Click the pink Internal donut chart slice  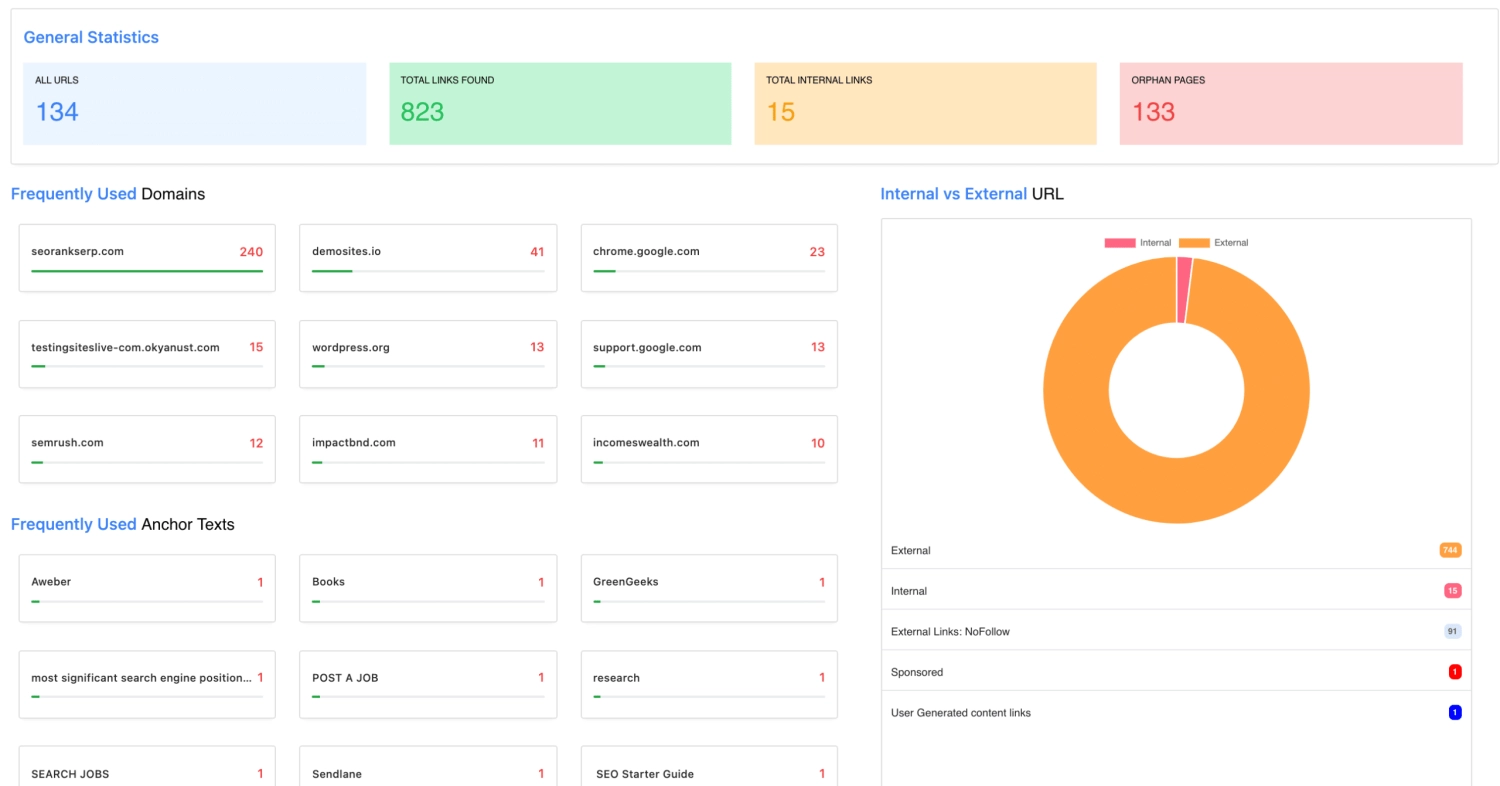pyautogui.click(x=1184, y=290)
